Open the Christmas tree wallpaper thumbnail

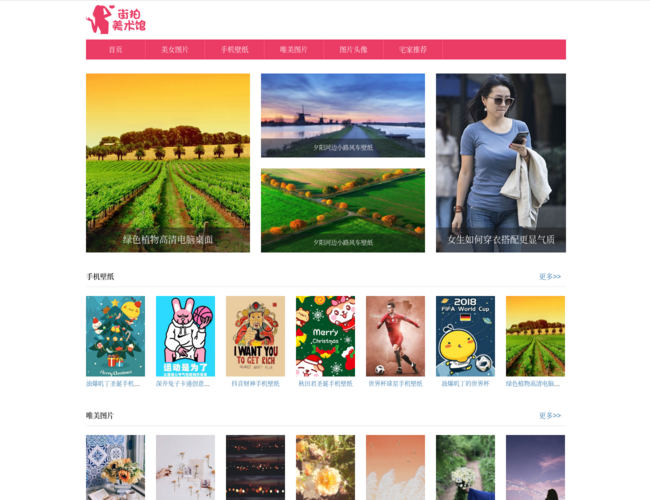[x=115, y=336]
